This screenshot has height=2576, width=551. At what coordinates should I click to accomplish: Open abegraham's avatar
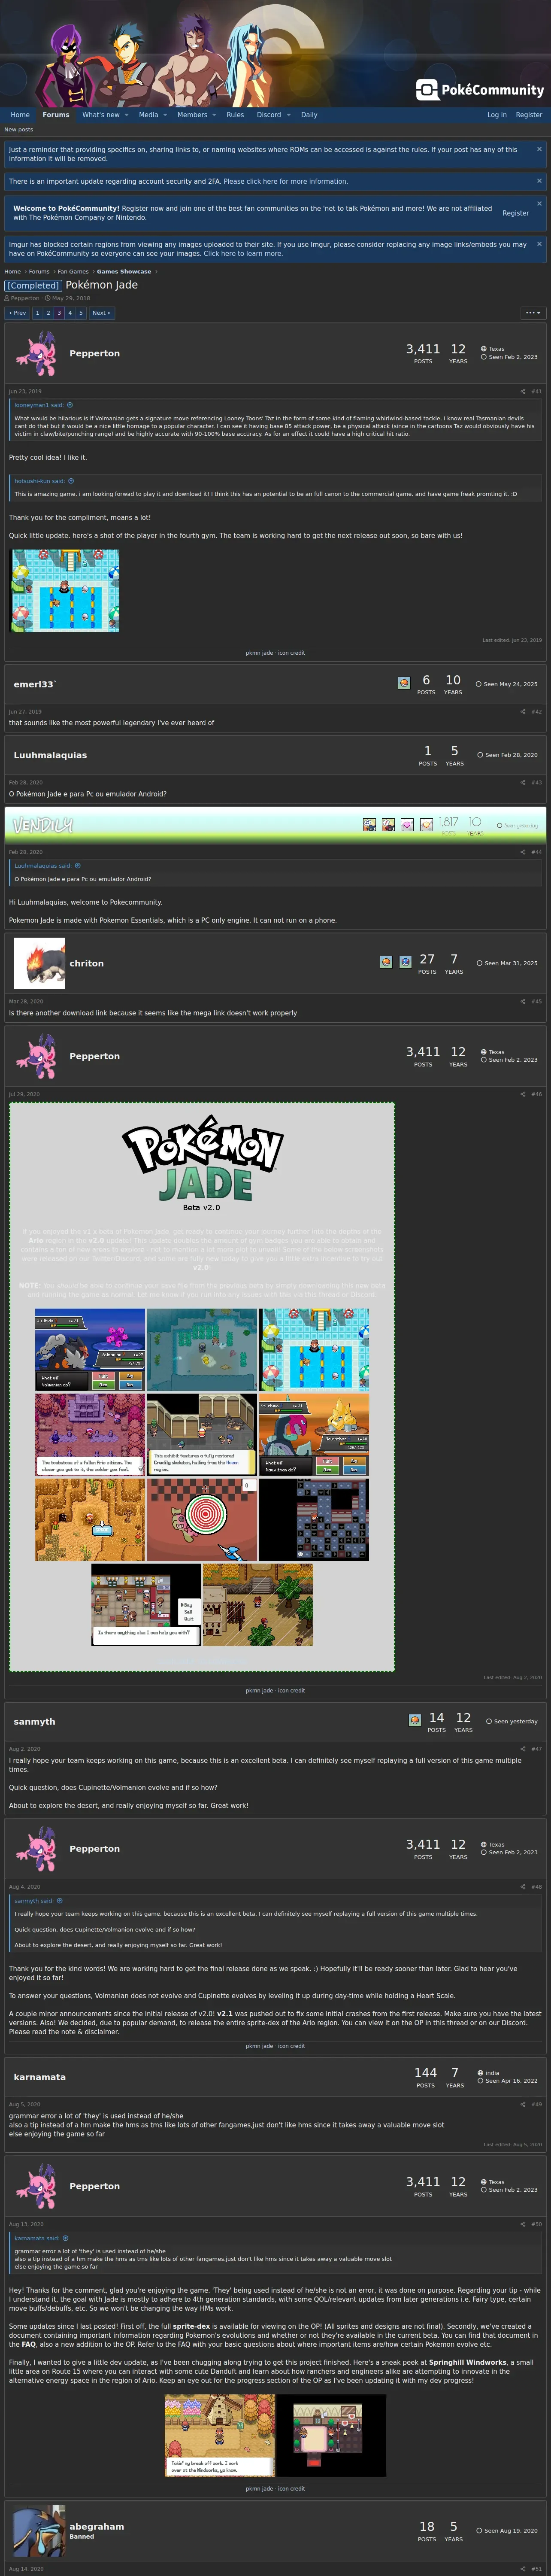[39, 2531]
